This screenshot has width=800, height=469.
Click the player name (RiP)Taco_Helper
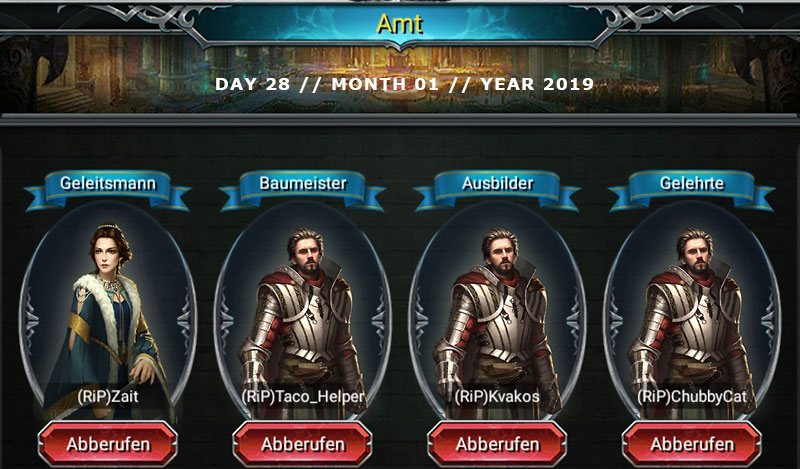(303, 397)
